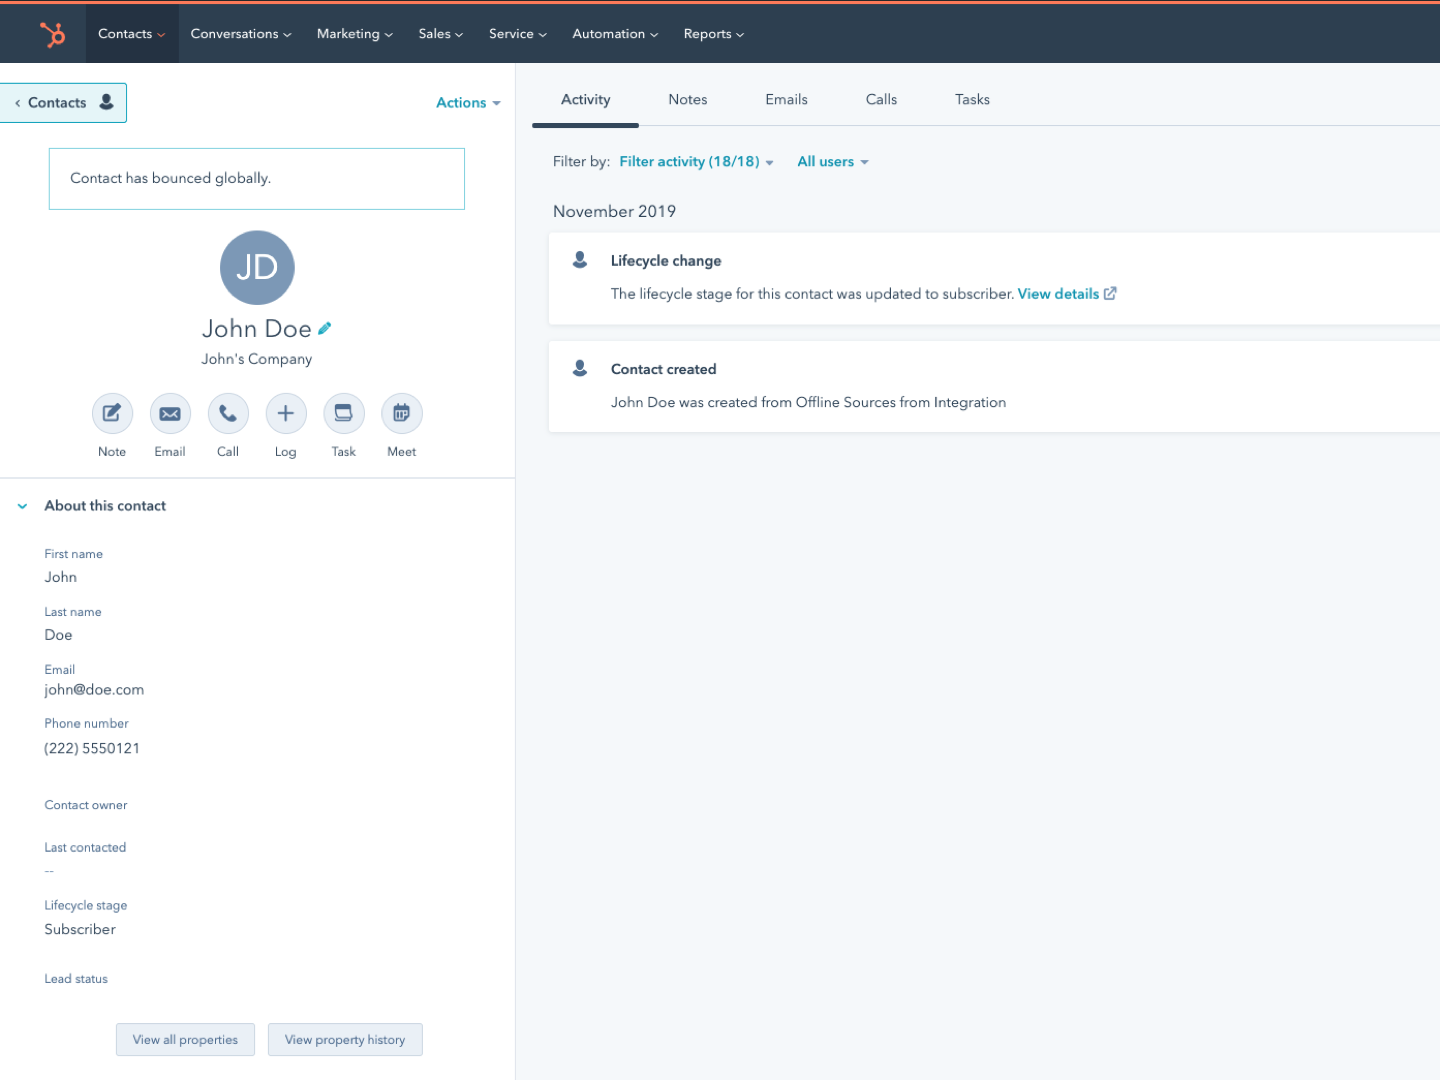Click the Email envelope icon
Image resolution: width=1440 pixels, height=1080 pixels.
coord(170,413)
